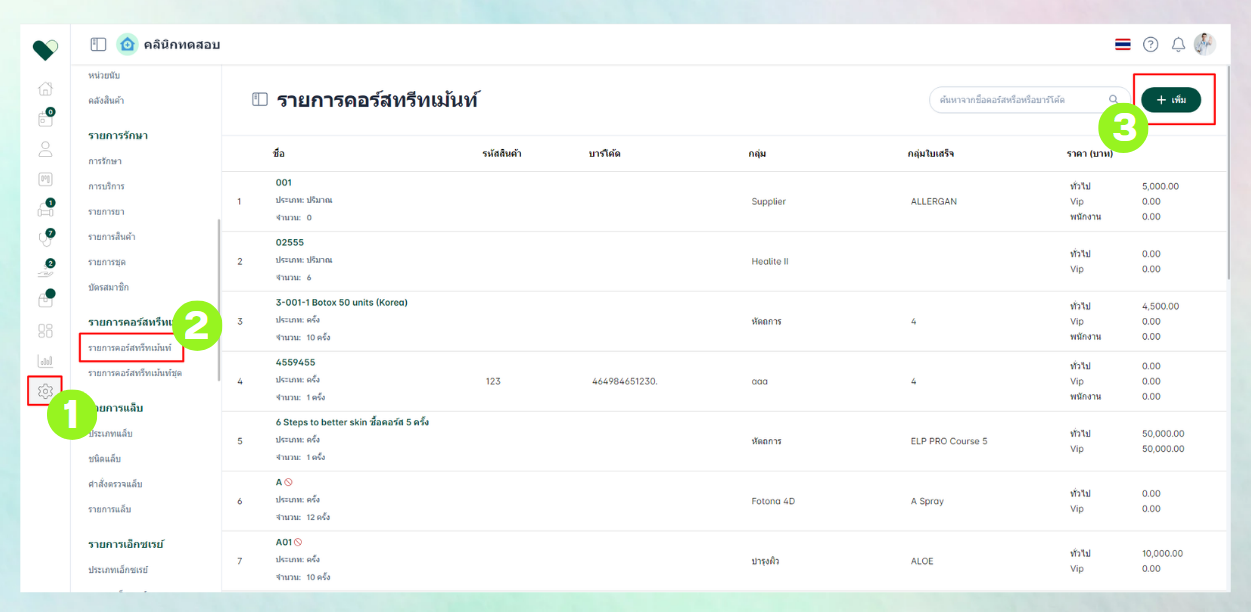
Task: Click the help question mark icon
Action: [1151, 45]
